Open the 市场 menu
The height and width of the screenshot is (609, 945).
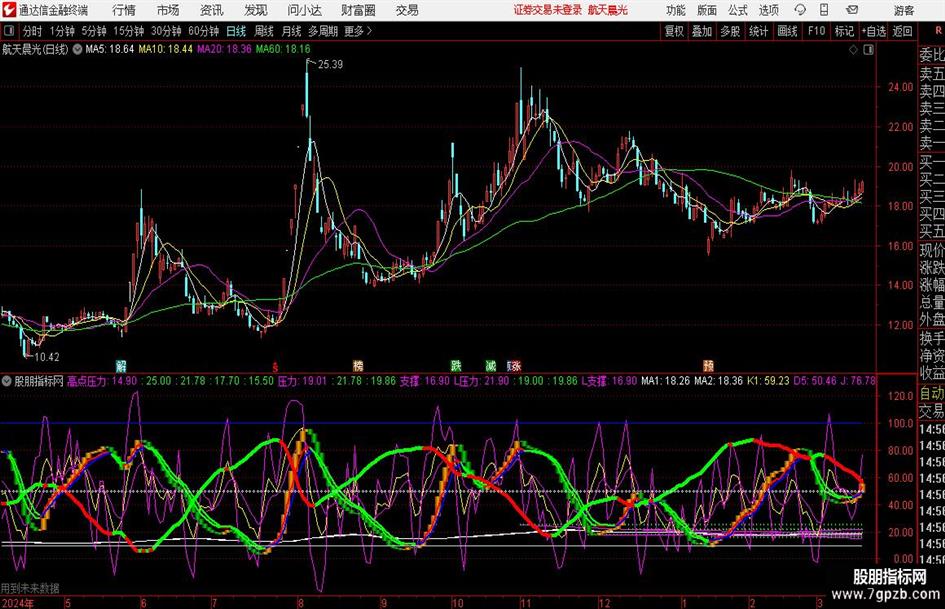(168, 10)
